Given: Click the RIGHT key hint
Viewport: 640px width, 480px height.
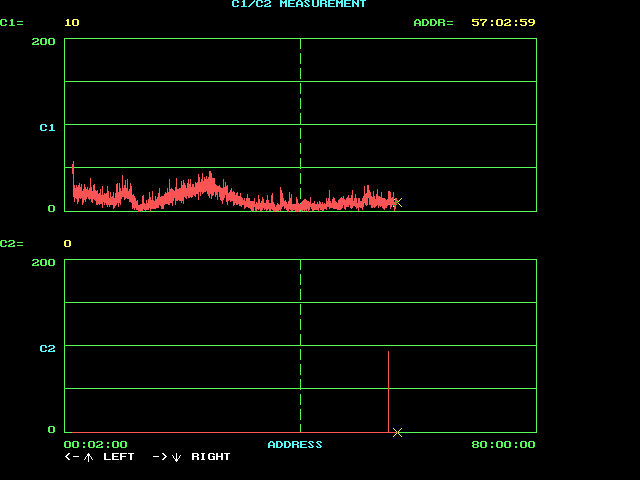Looking at the screenshot, I should (x=211, y=457).
